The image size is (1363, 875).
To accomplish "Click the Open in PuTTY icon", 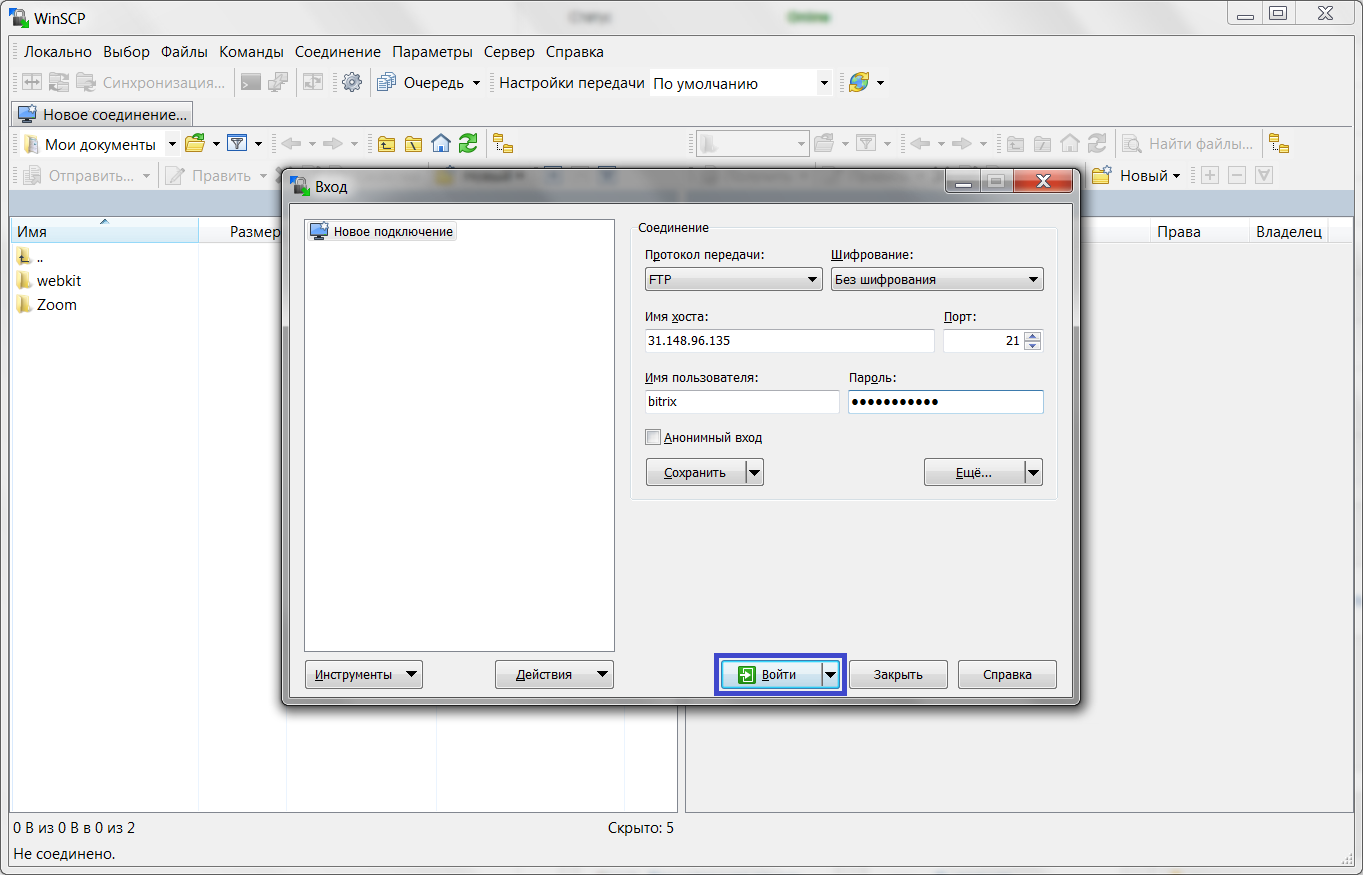I will coord(279,83).
